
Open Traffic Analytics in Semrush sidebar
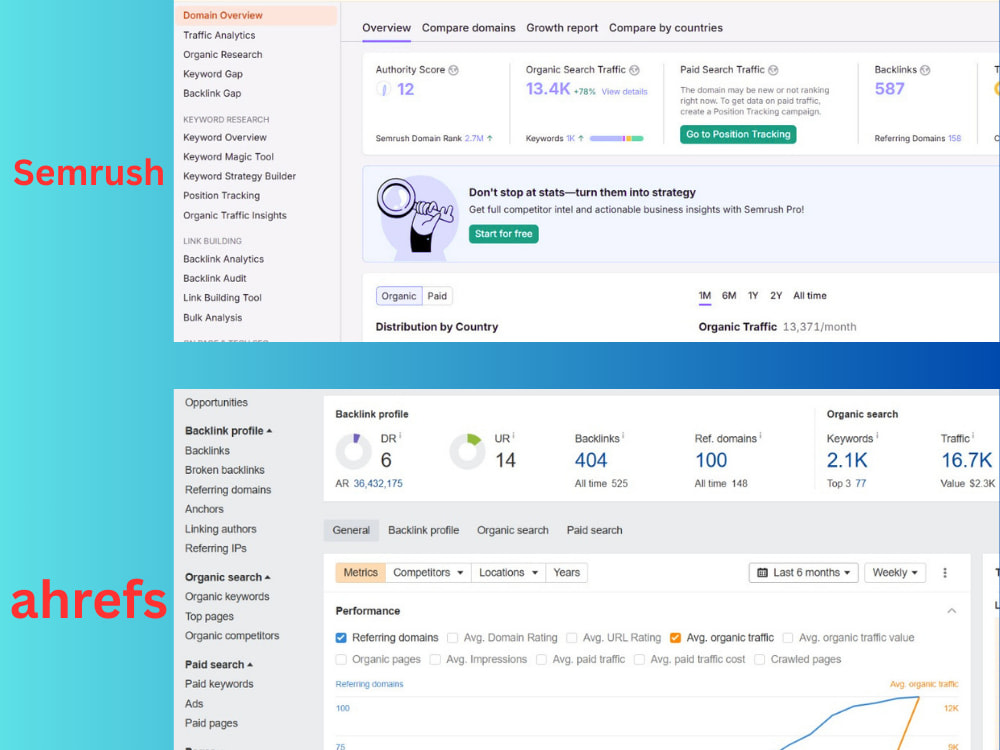(x=219, y=35)
